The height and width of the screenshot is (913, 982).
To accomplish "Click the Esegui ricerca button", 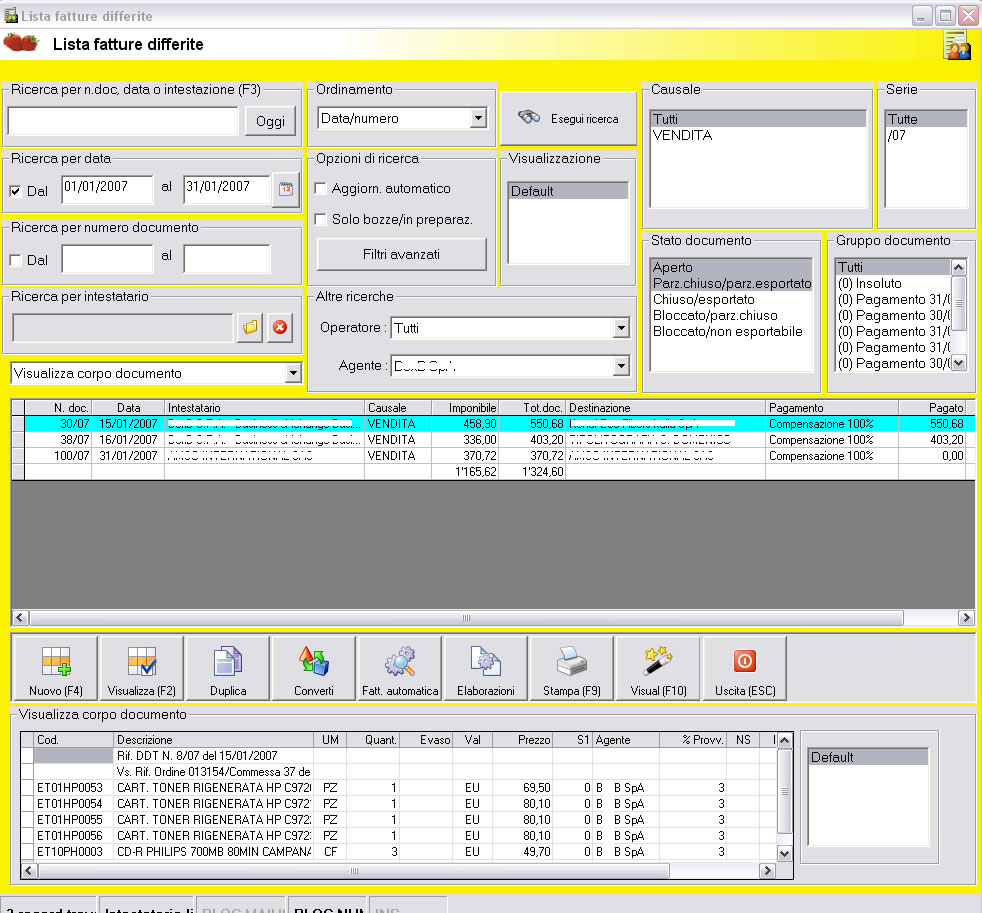I will 568,118.
